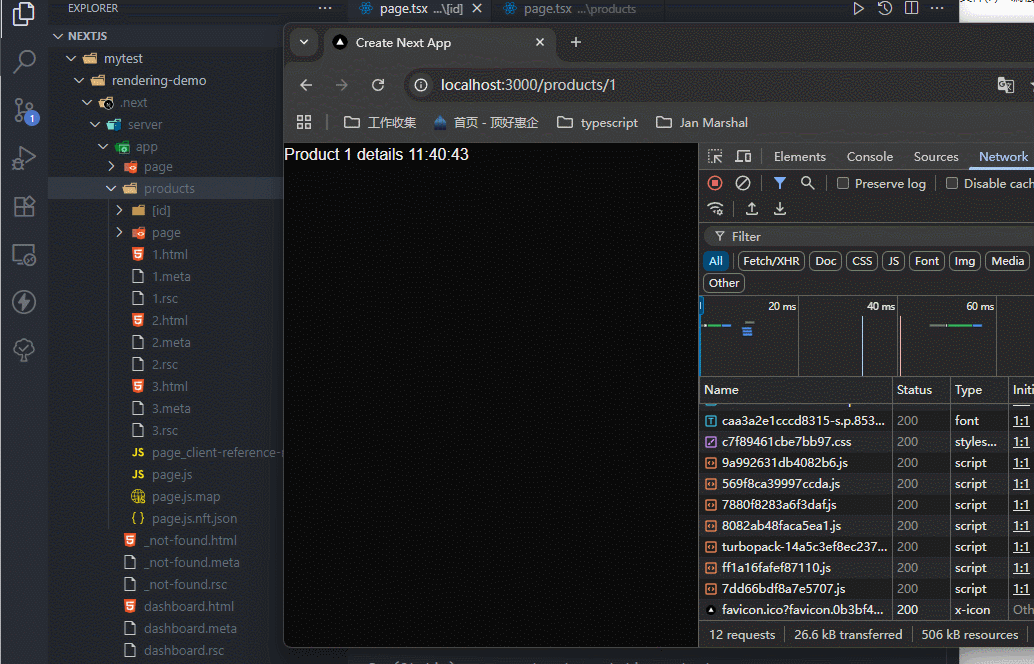Switch to the Elements tab in DevTools

(799, 157)
